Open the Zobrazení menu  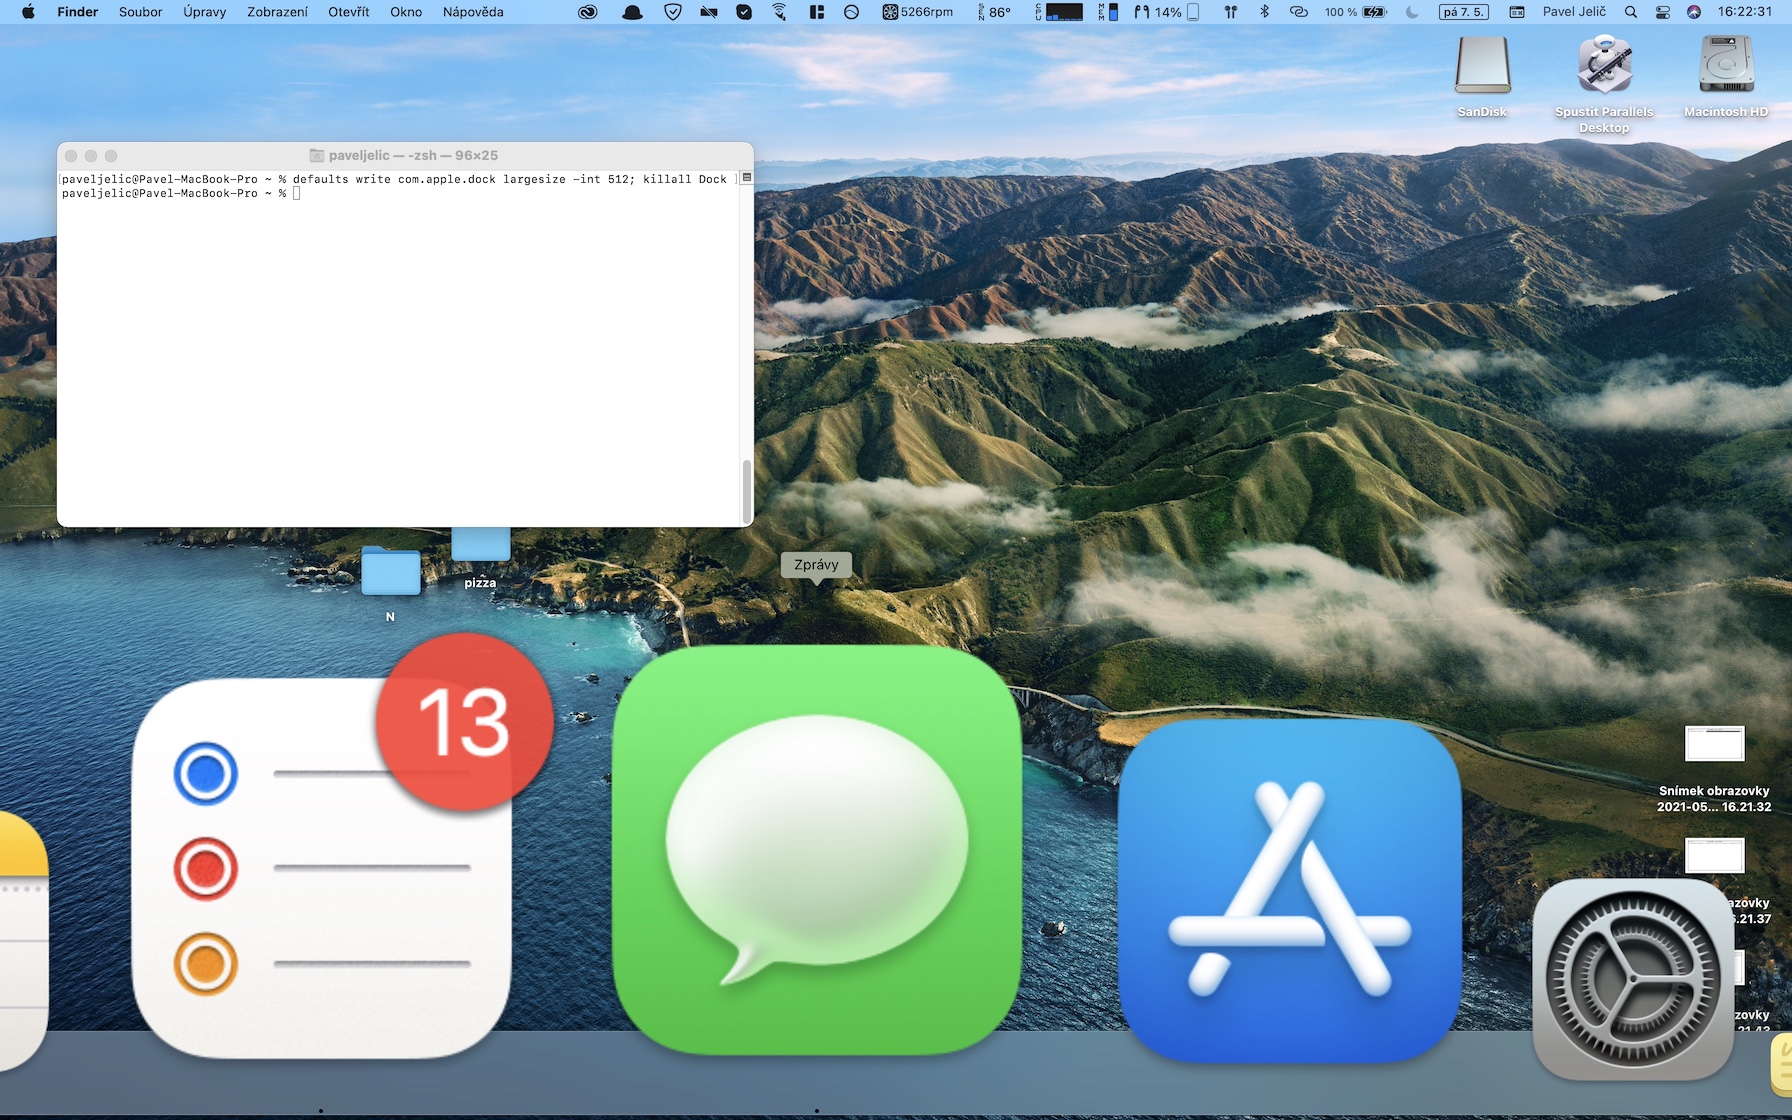tap(277, 12)
